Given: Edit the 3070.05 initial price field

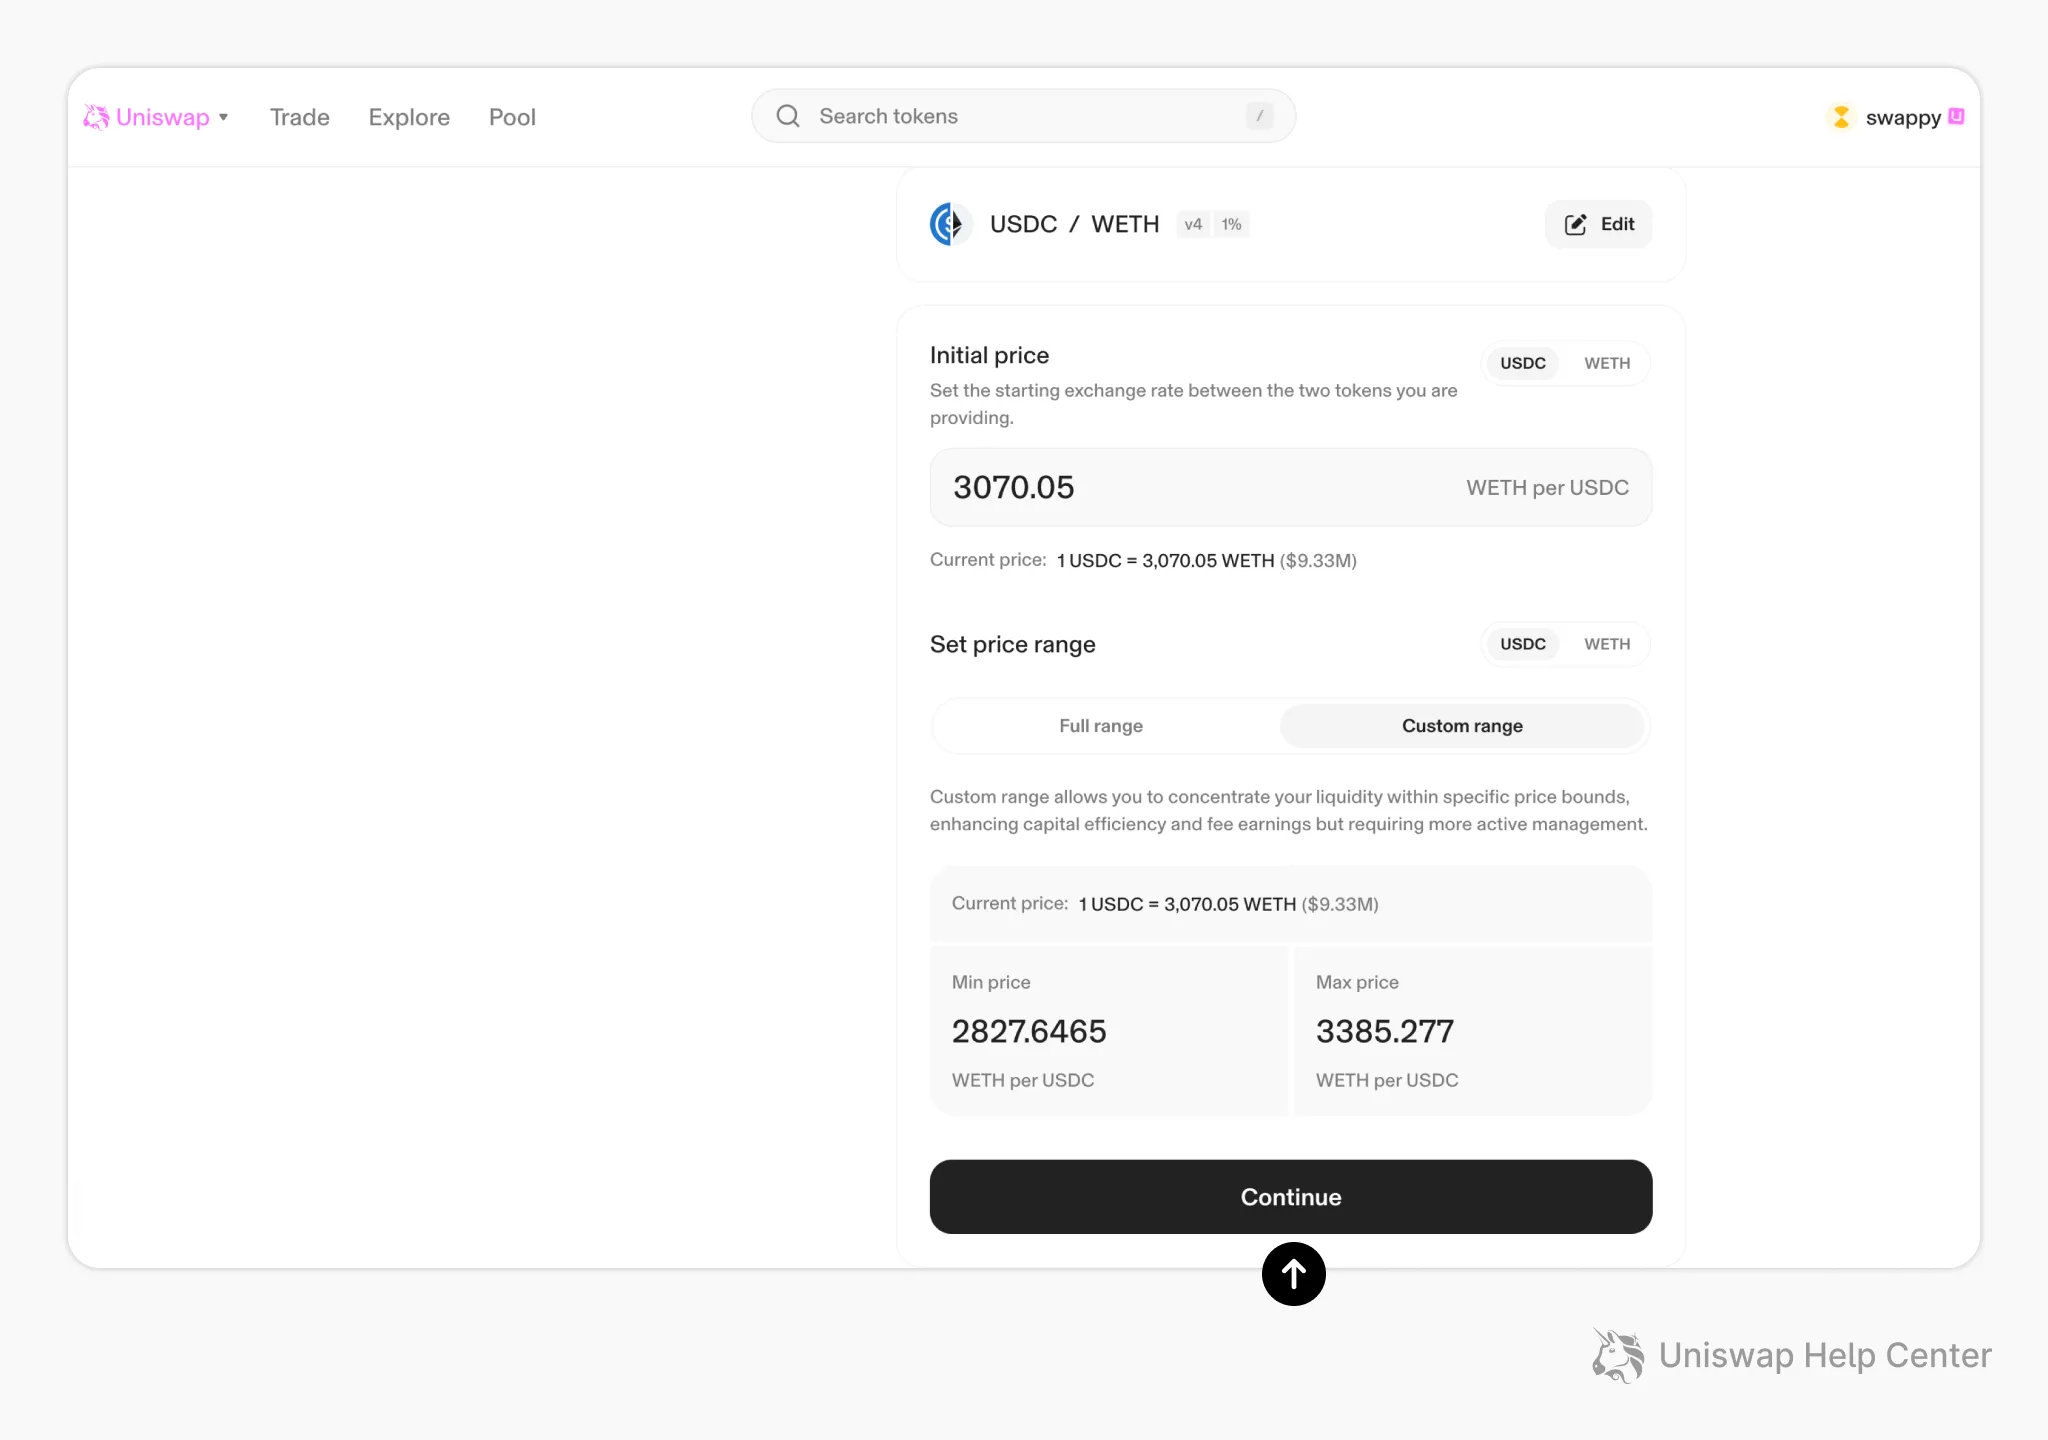Looking at the screenshot, I should 1291,487.
